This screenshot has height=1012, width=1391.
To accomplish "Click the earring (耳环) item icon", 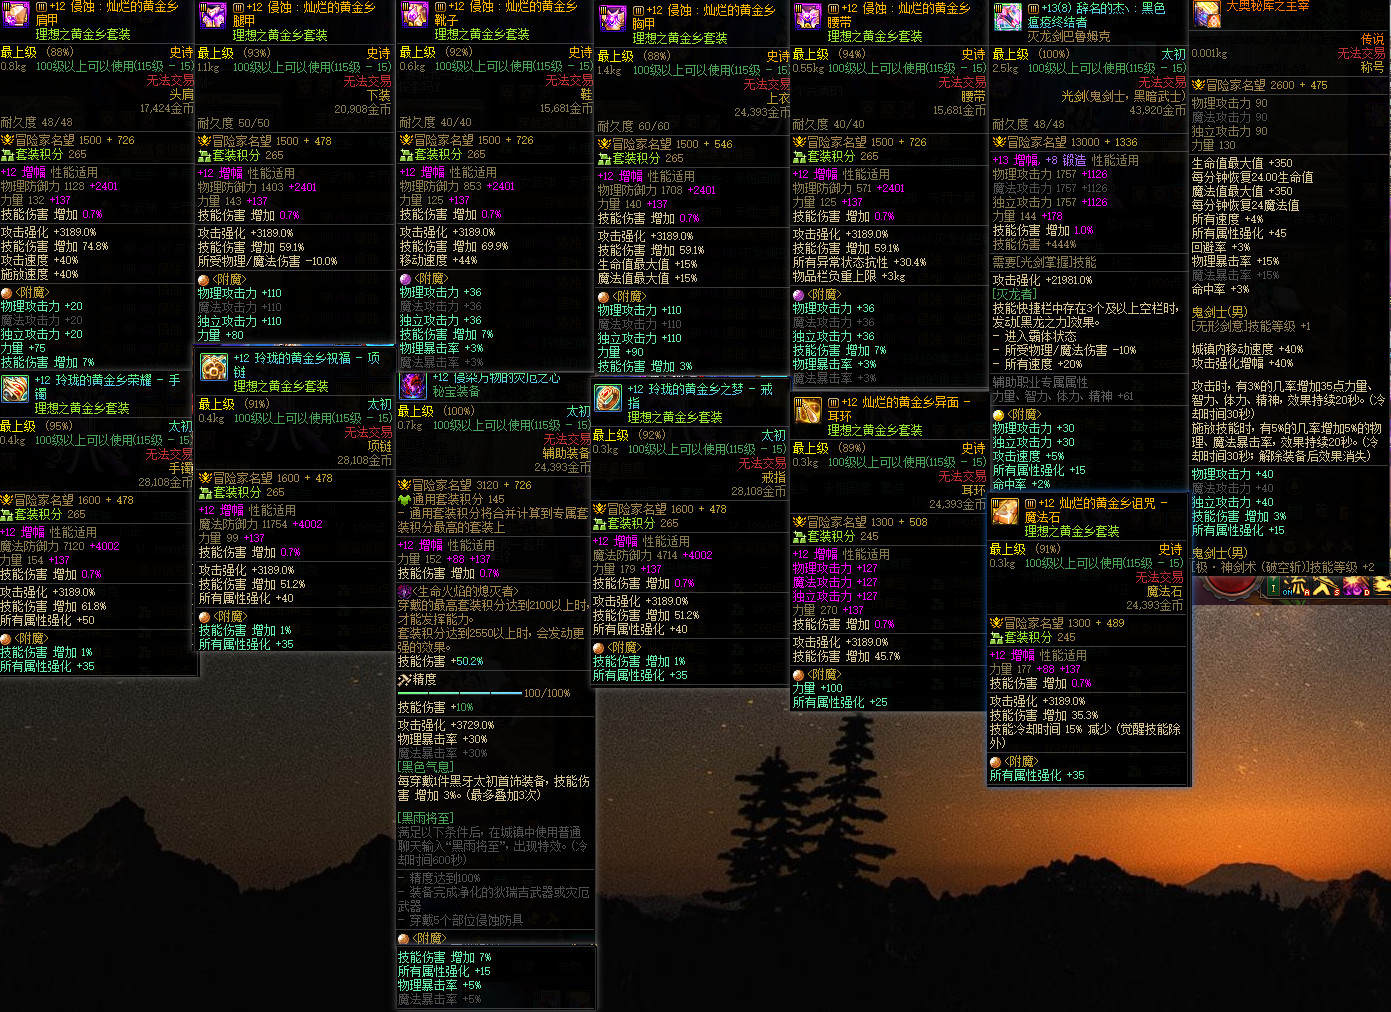I will point(807,410).
